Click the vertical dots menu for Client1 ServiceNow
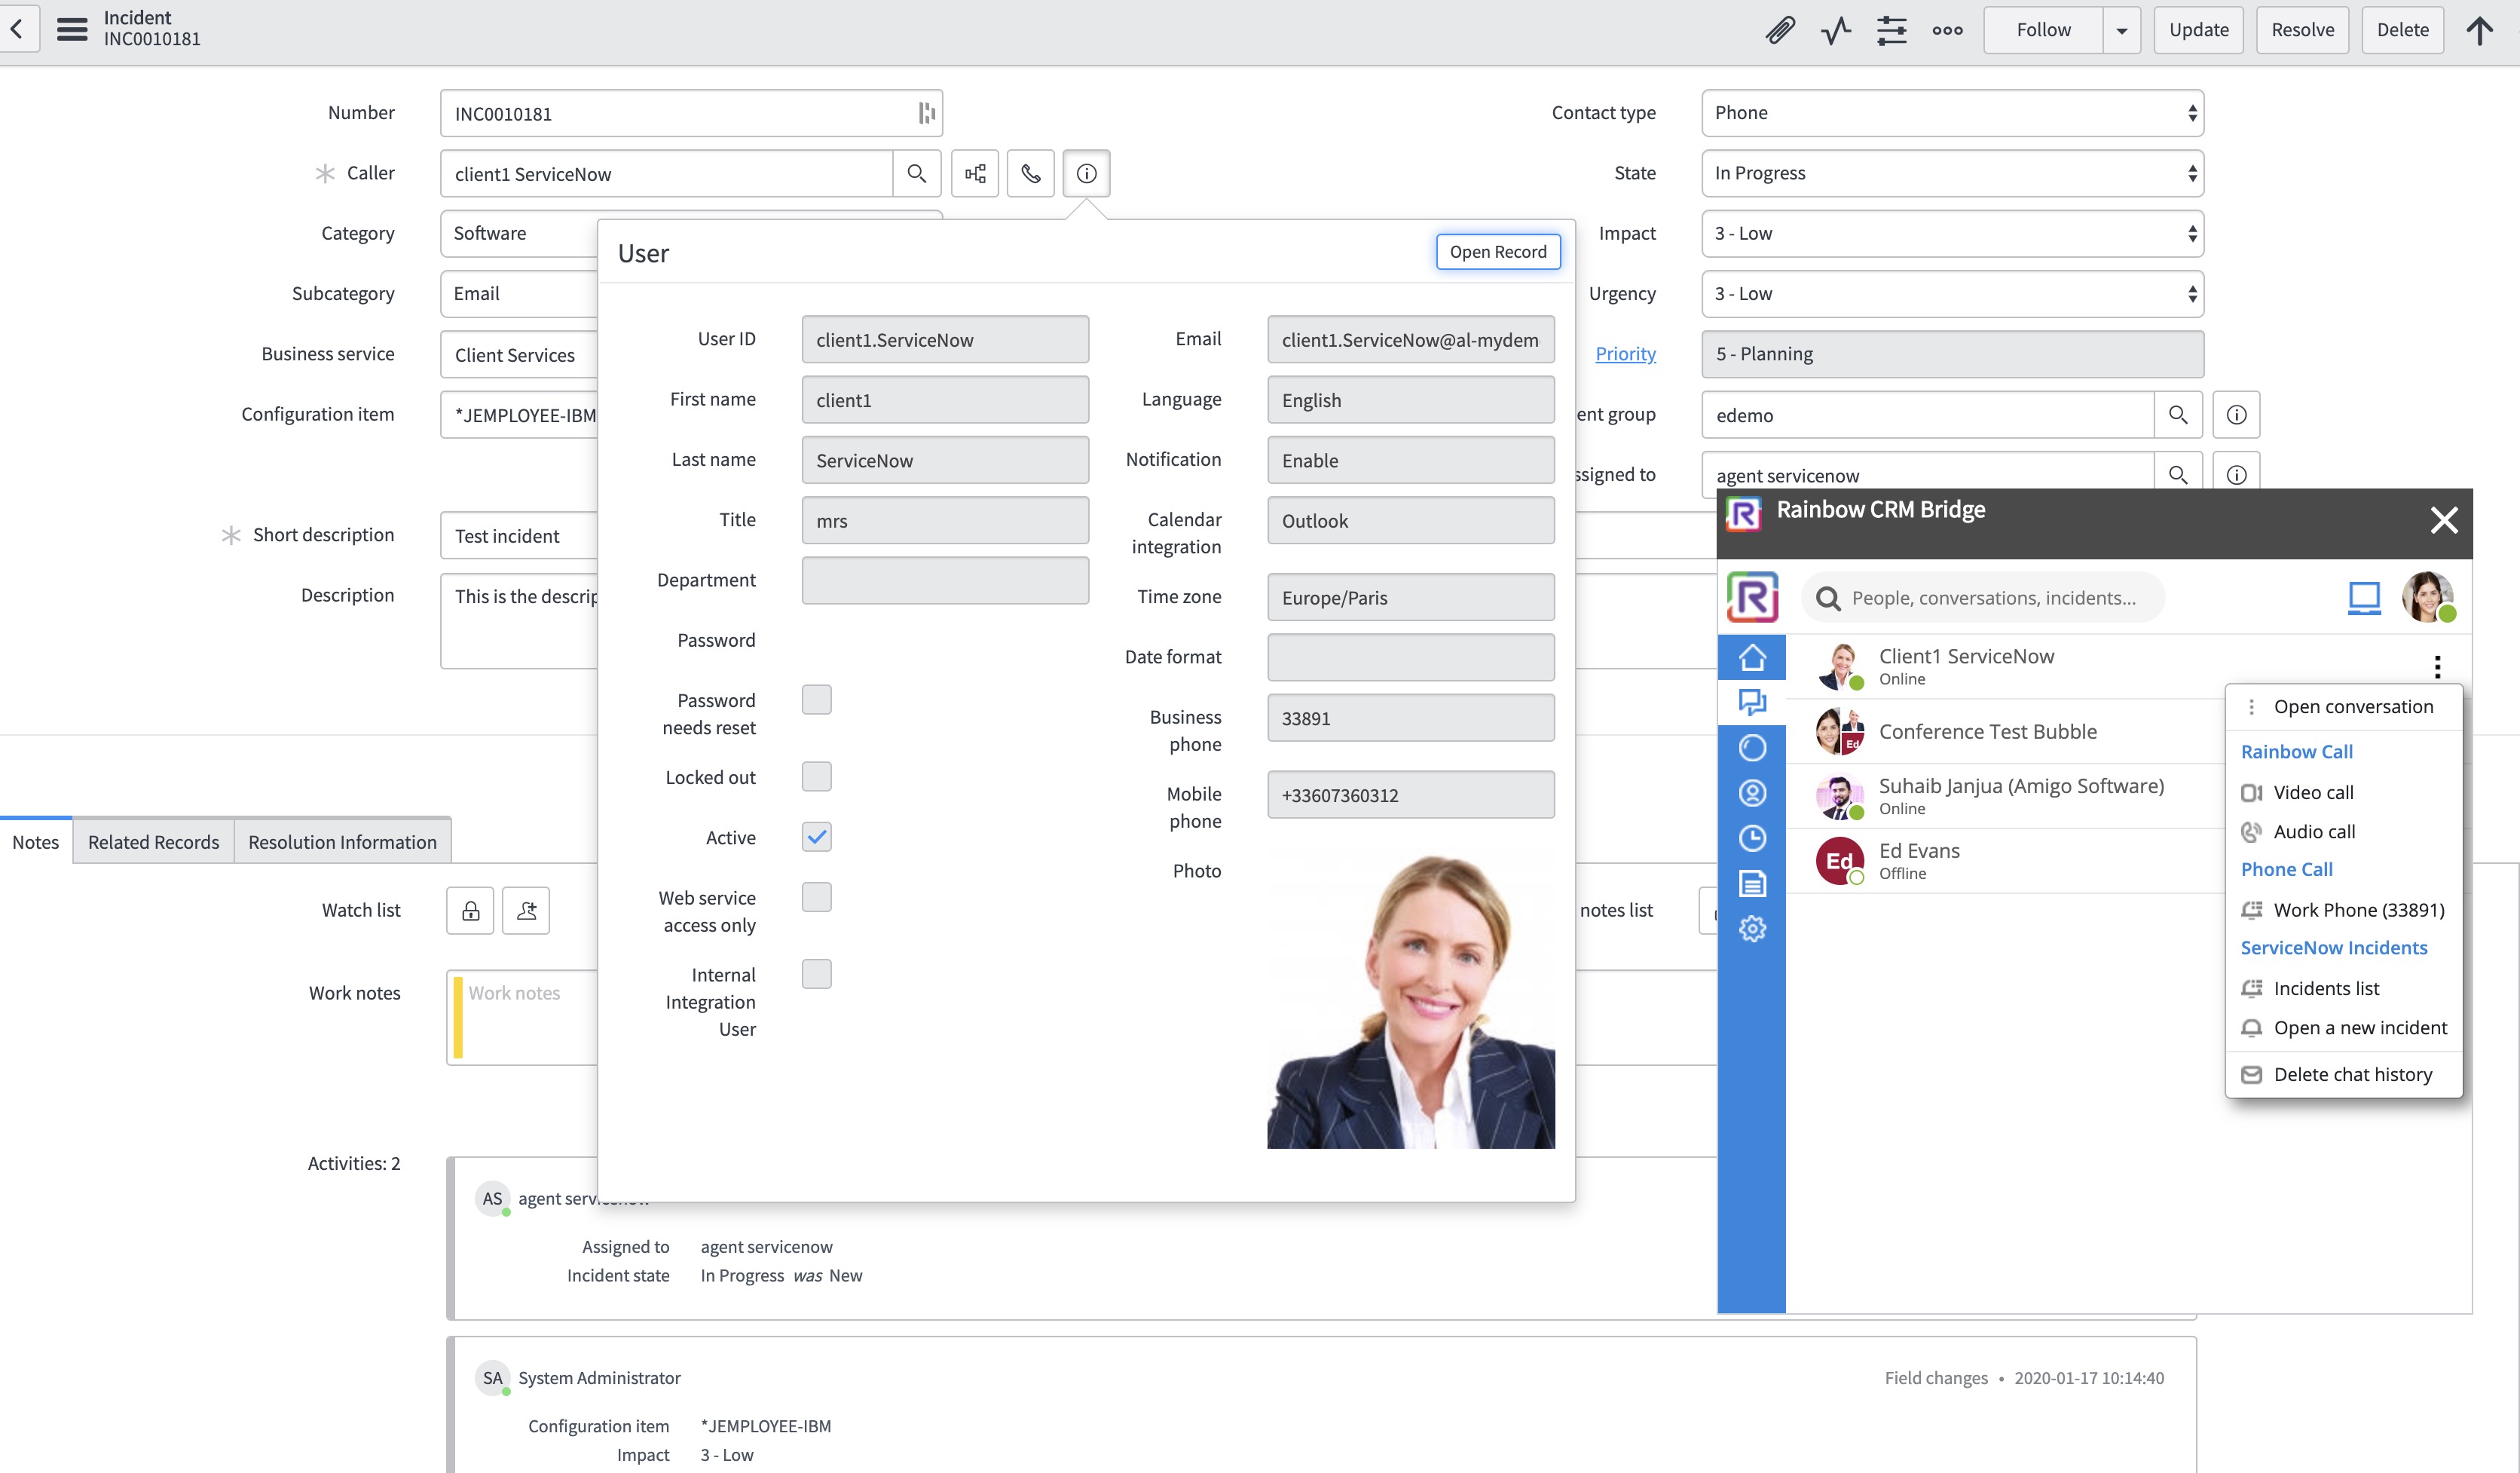This screenshot has width=2520, height=1473. [x=2438, y=666]
